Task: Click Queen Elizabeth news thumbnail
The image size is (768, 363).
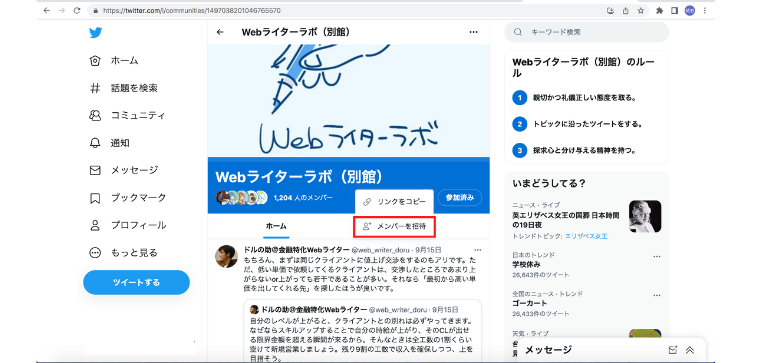Action: (645, 216)
